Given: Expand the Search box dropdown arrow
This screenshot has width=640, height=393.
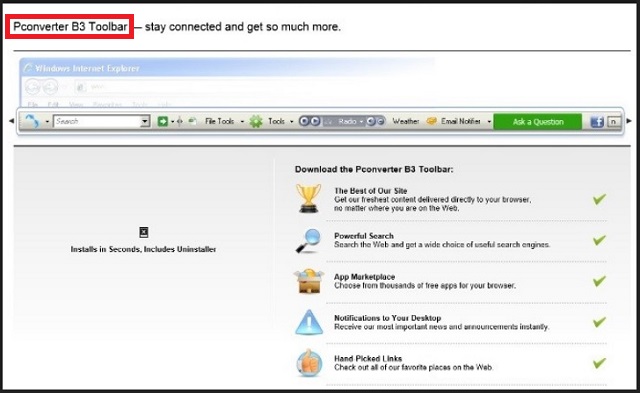Looking at the screenshot, I should coord(145,121).
